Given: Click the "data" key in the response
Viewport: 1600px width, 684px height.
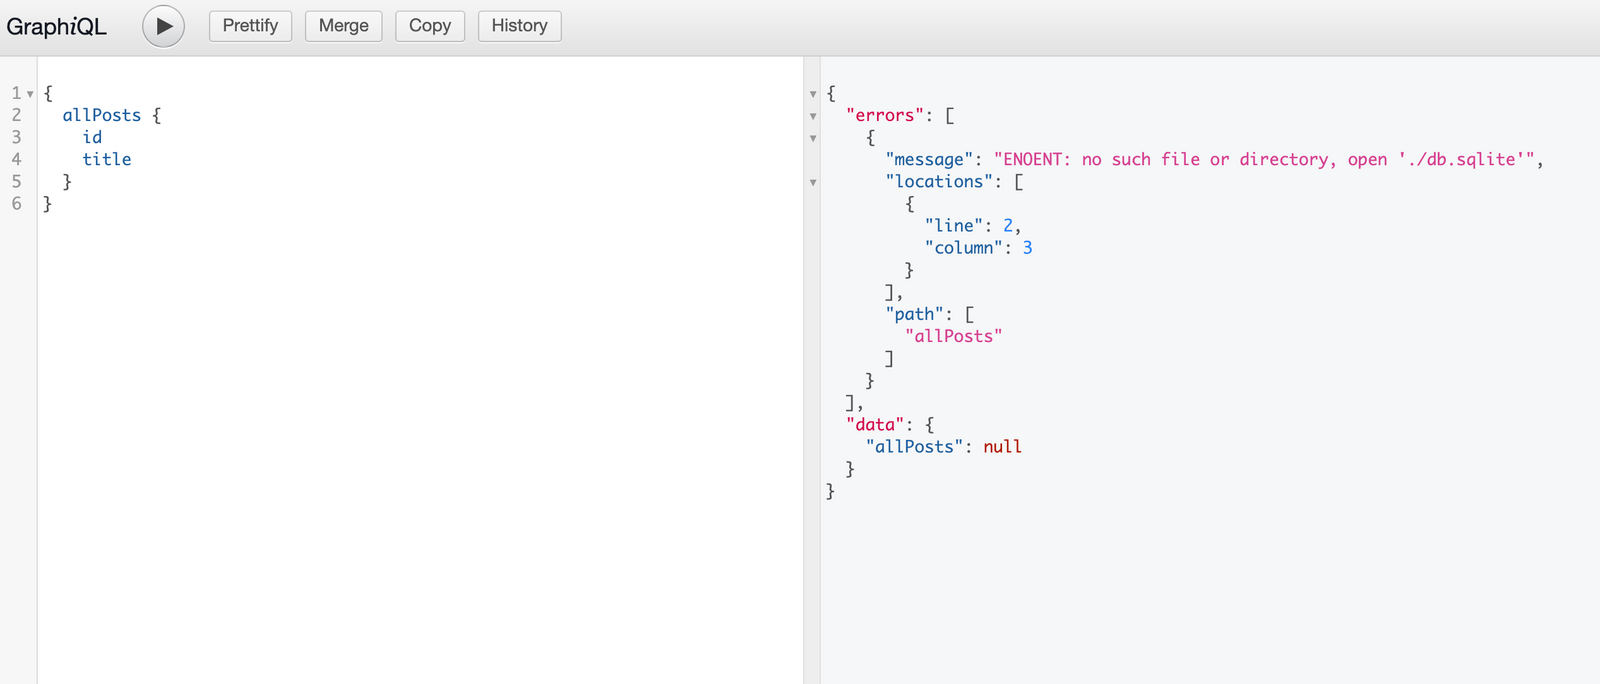Looking at the screenshot, I should (875, 424).
